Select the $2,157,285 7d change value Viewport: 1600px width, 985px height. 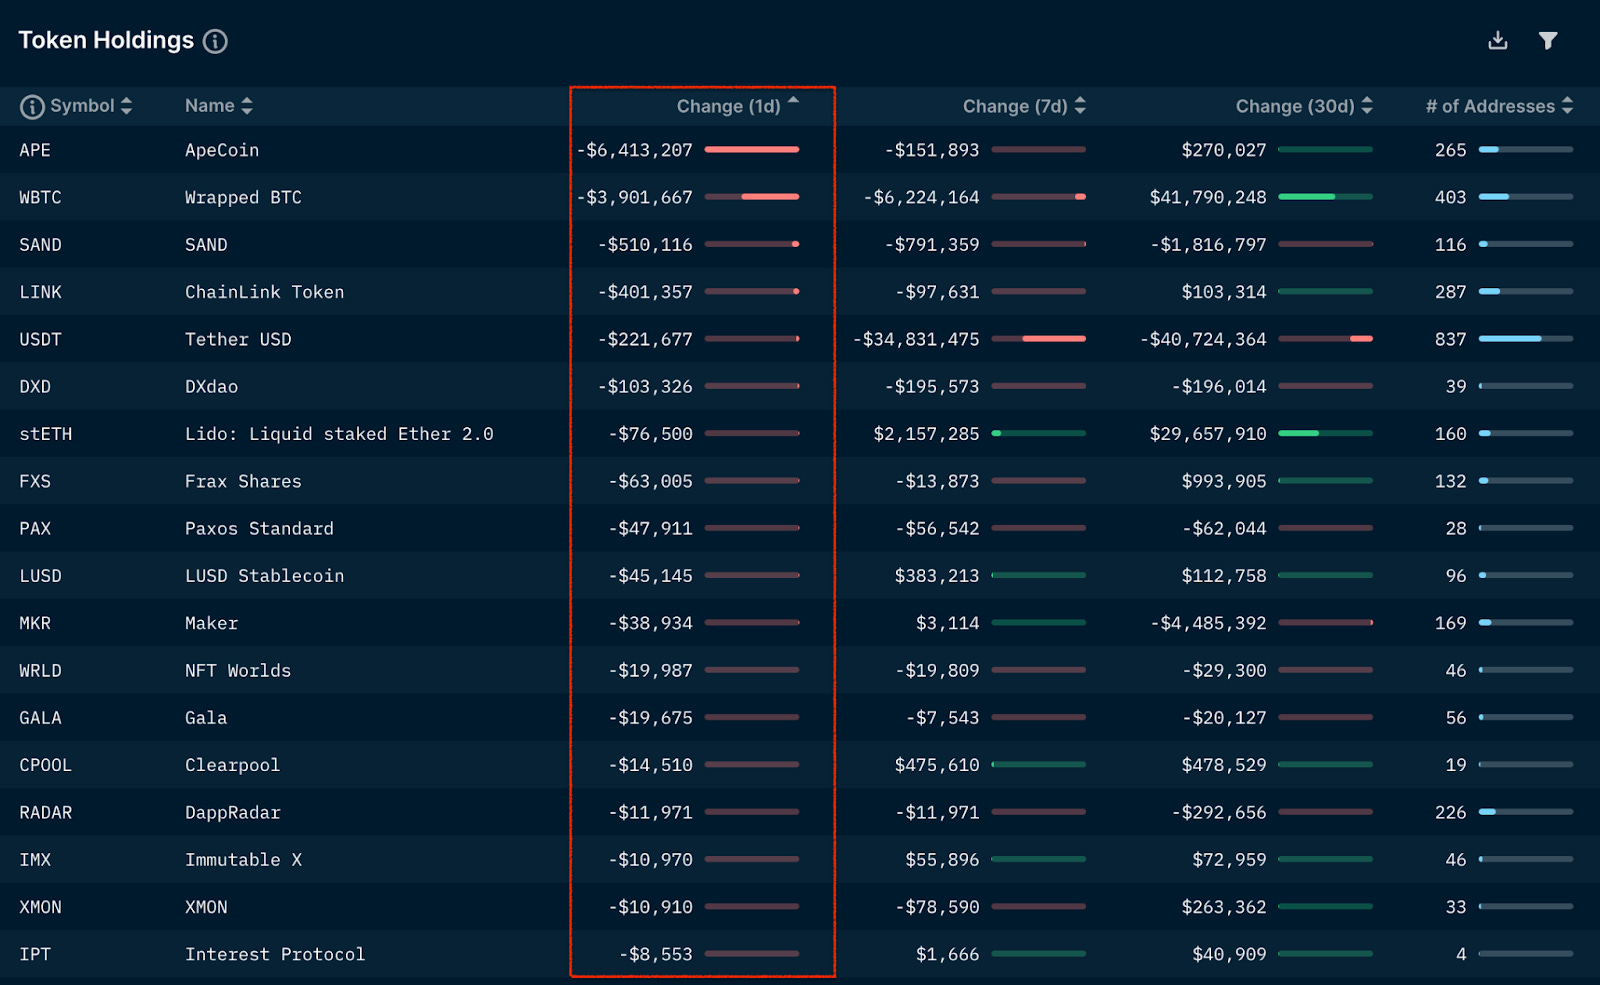(926, 434)
